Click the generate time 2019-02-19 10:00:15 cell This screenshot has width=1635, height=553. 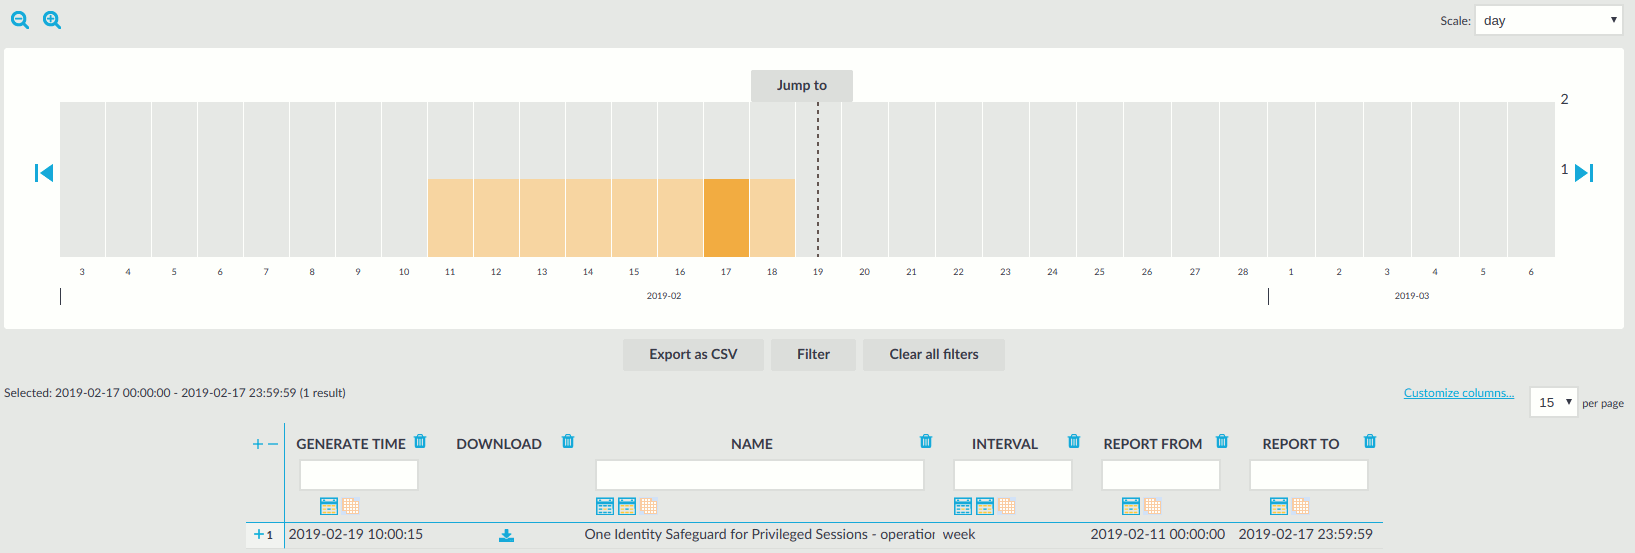(356, 535)
